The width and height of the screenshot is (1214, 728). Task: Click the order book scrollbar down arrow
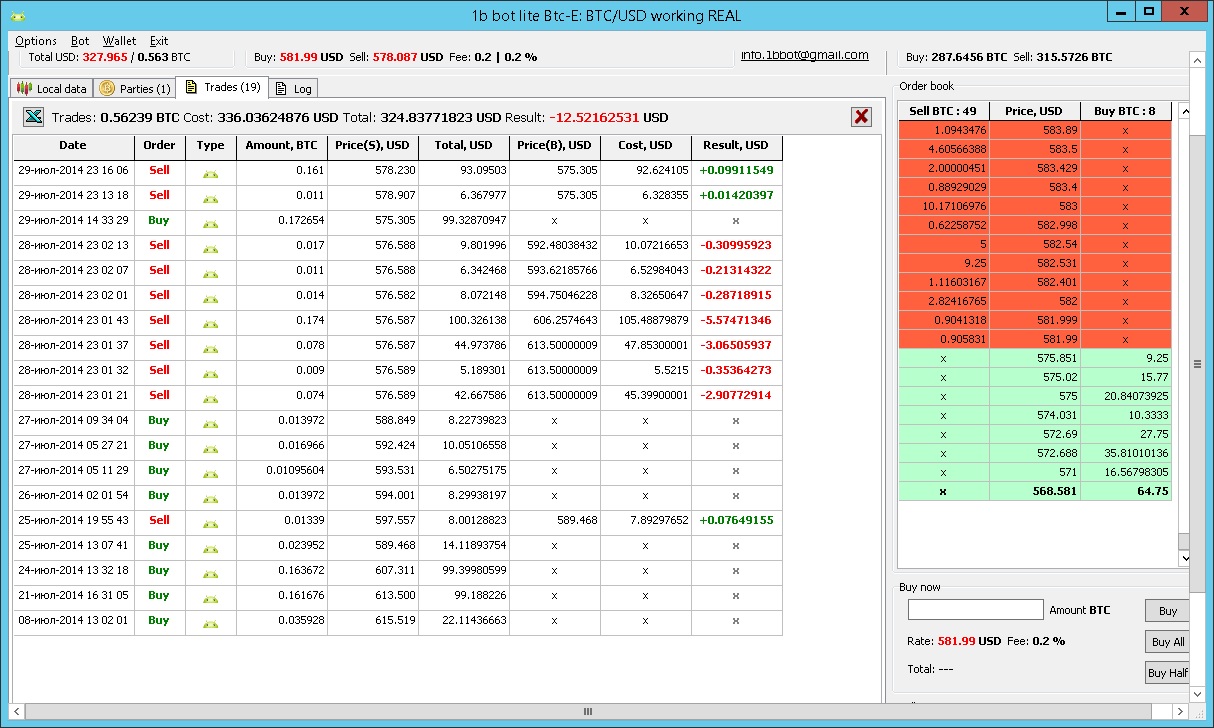[1184, 558]
